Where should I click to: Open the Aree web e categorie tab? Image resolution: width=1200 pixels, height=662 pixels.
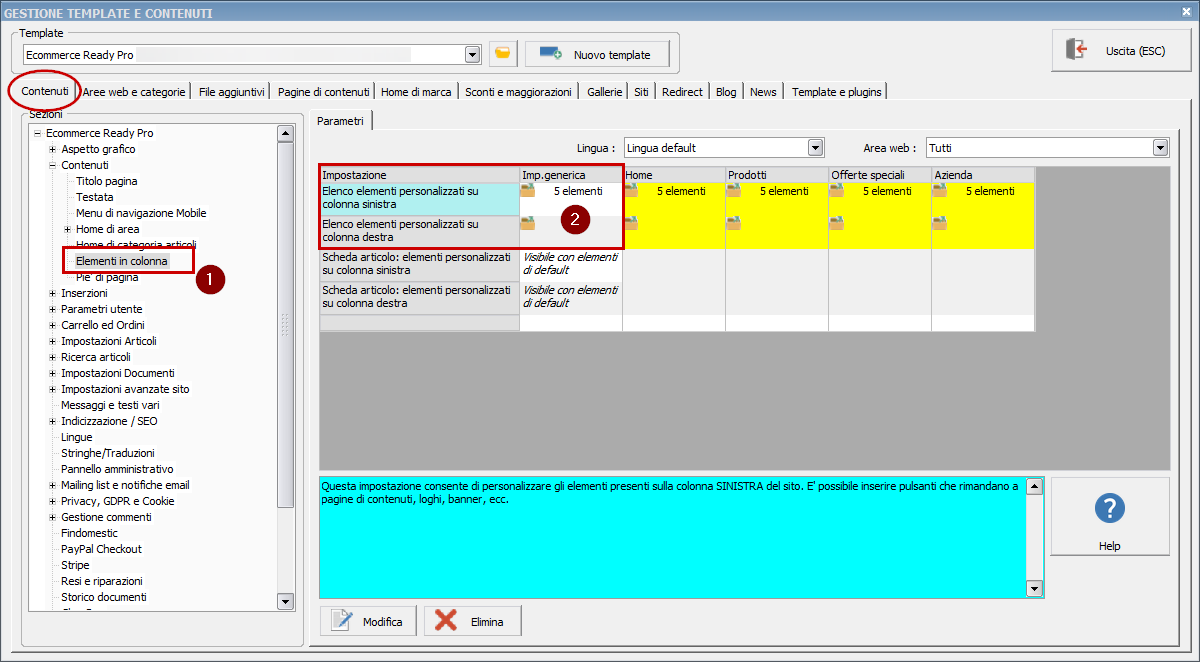[134, 92]
